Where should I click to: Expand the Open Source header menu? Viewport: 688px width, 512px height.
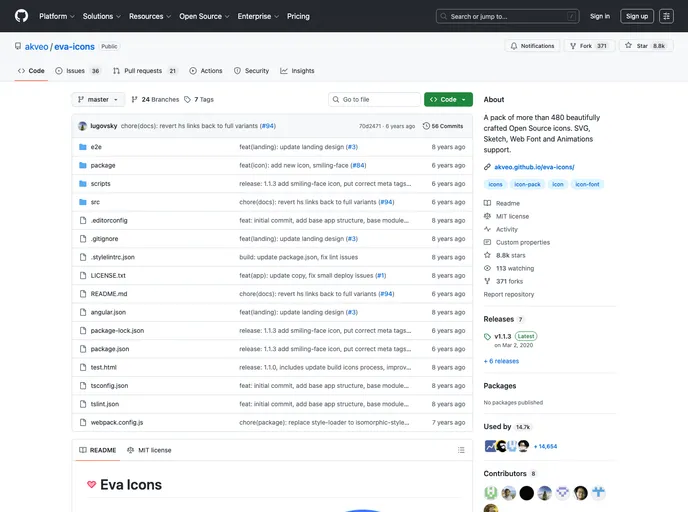tap(204, 16)
